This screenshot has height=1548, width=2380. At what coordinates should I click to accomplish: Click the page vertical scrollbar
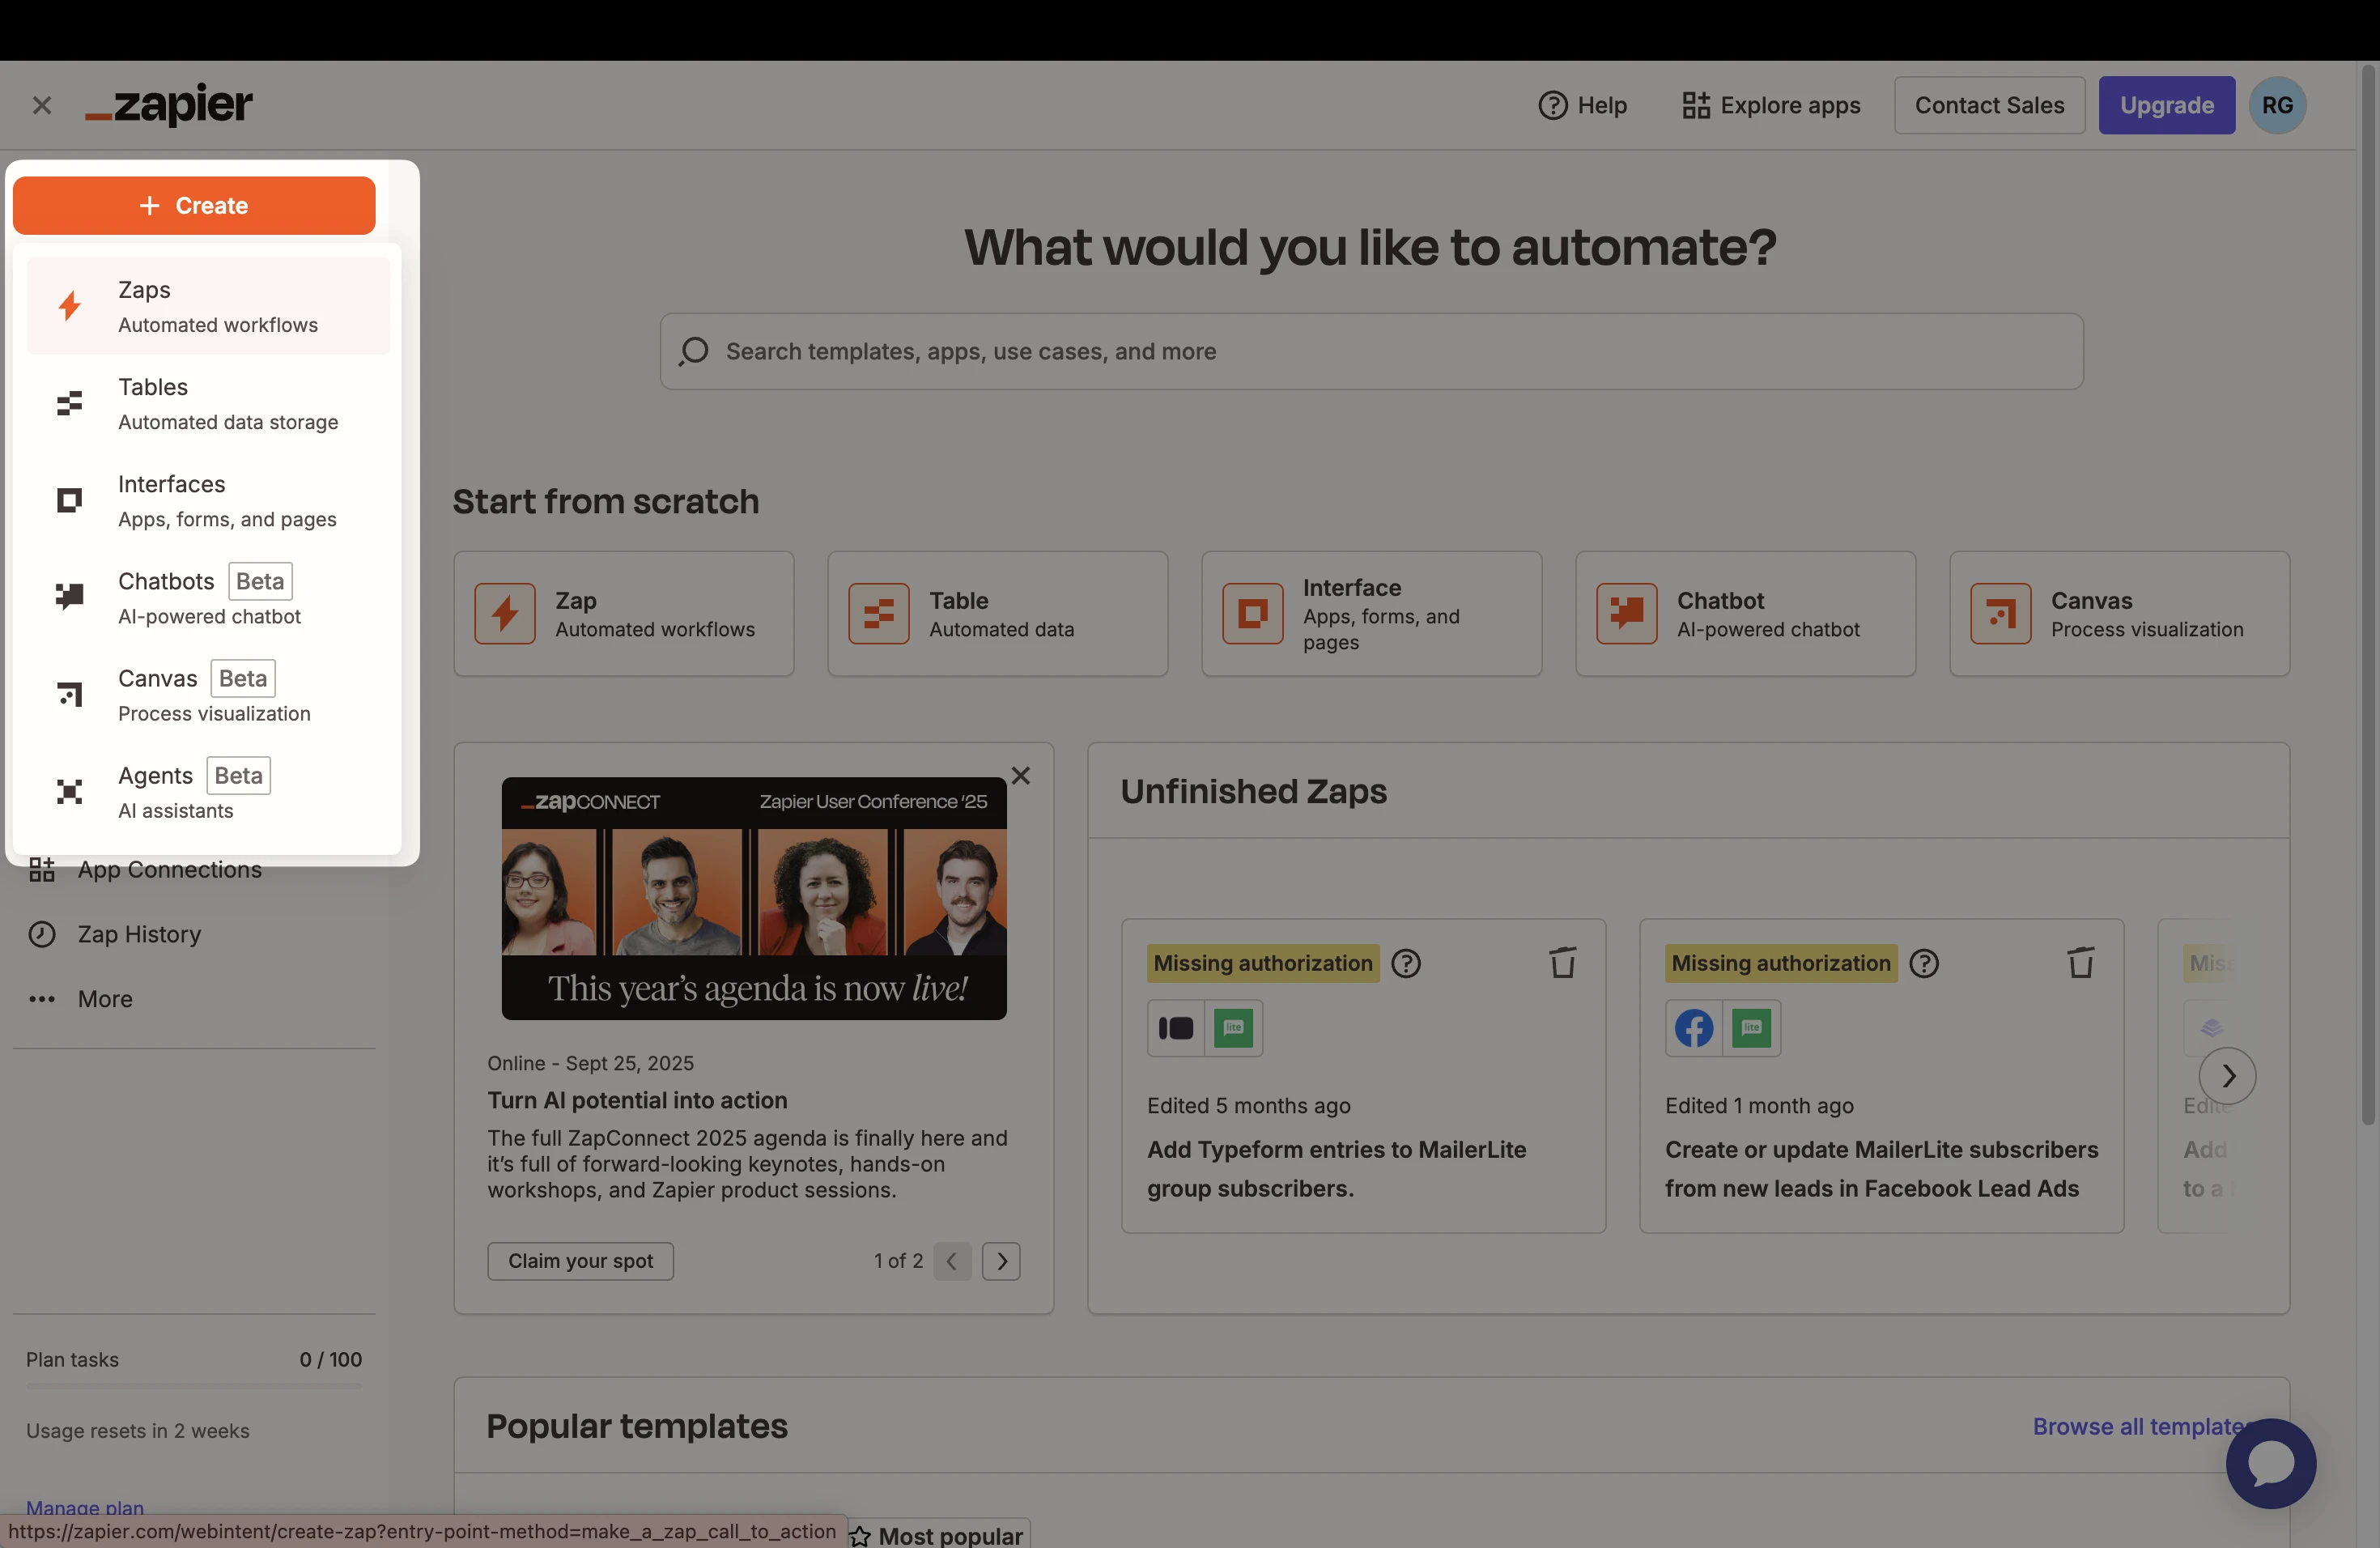[2368, 595]
